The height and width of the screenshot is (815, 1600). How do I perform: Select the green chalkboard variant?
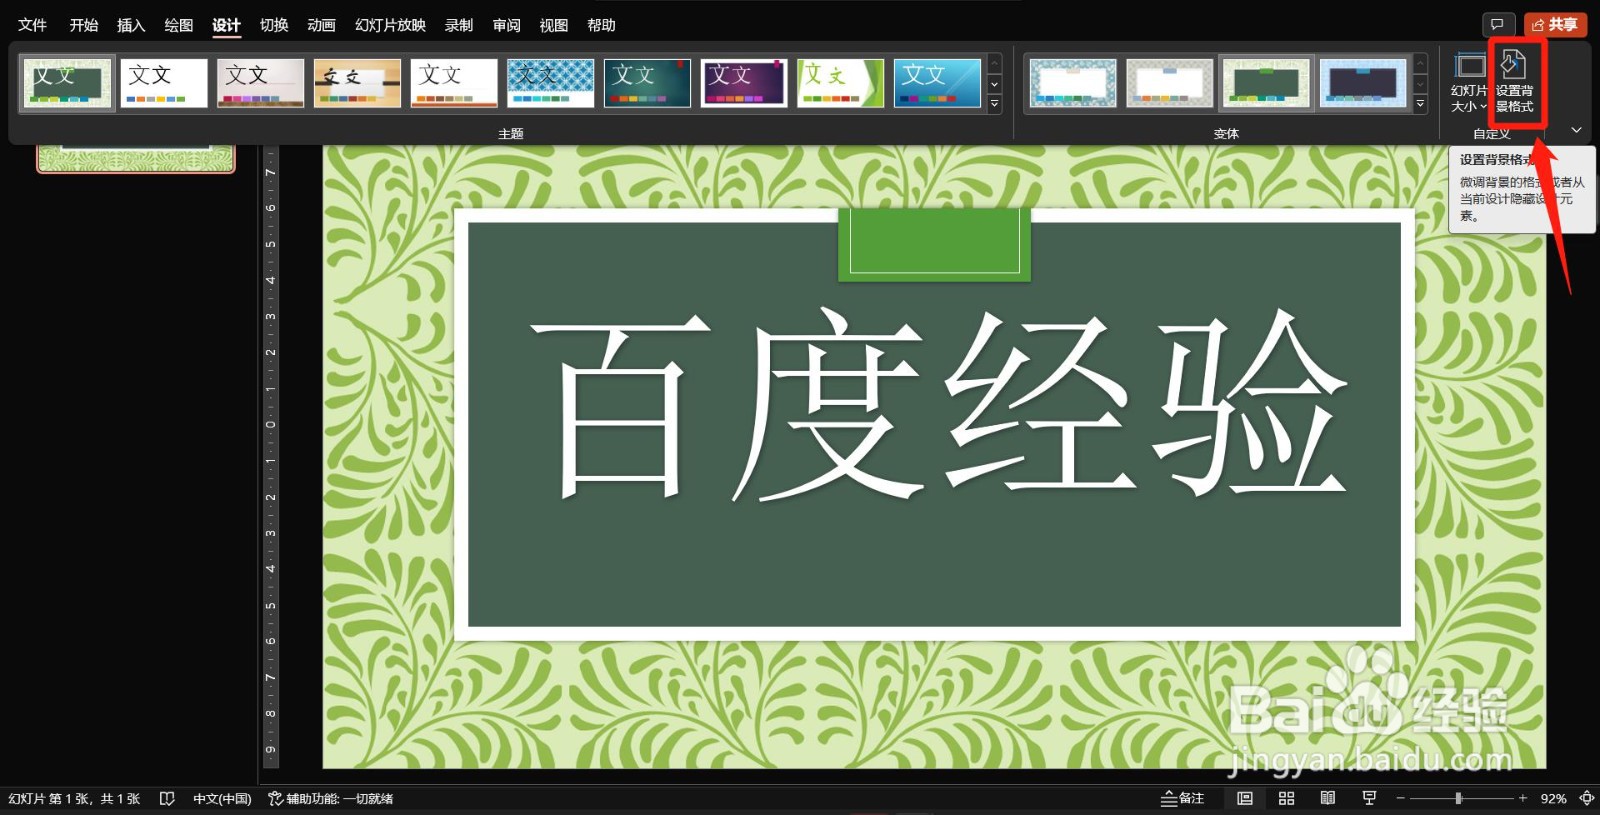[x=1266, y=83]
